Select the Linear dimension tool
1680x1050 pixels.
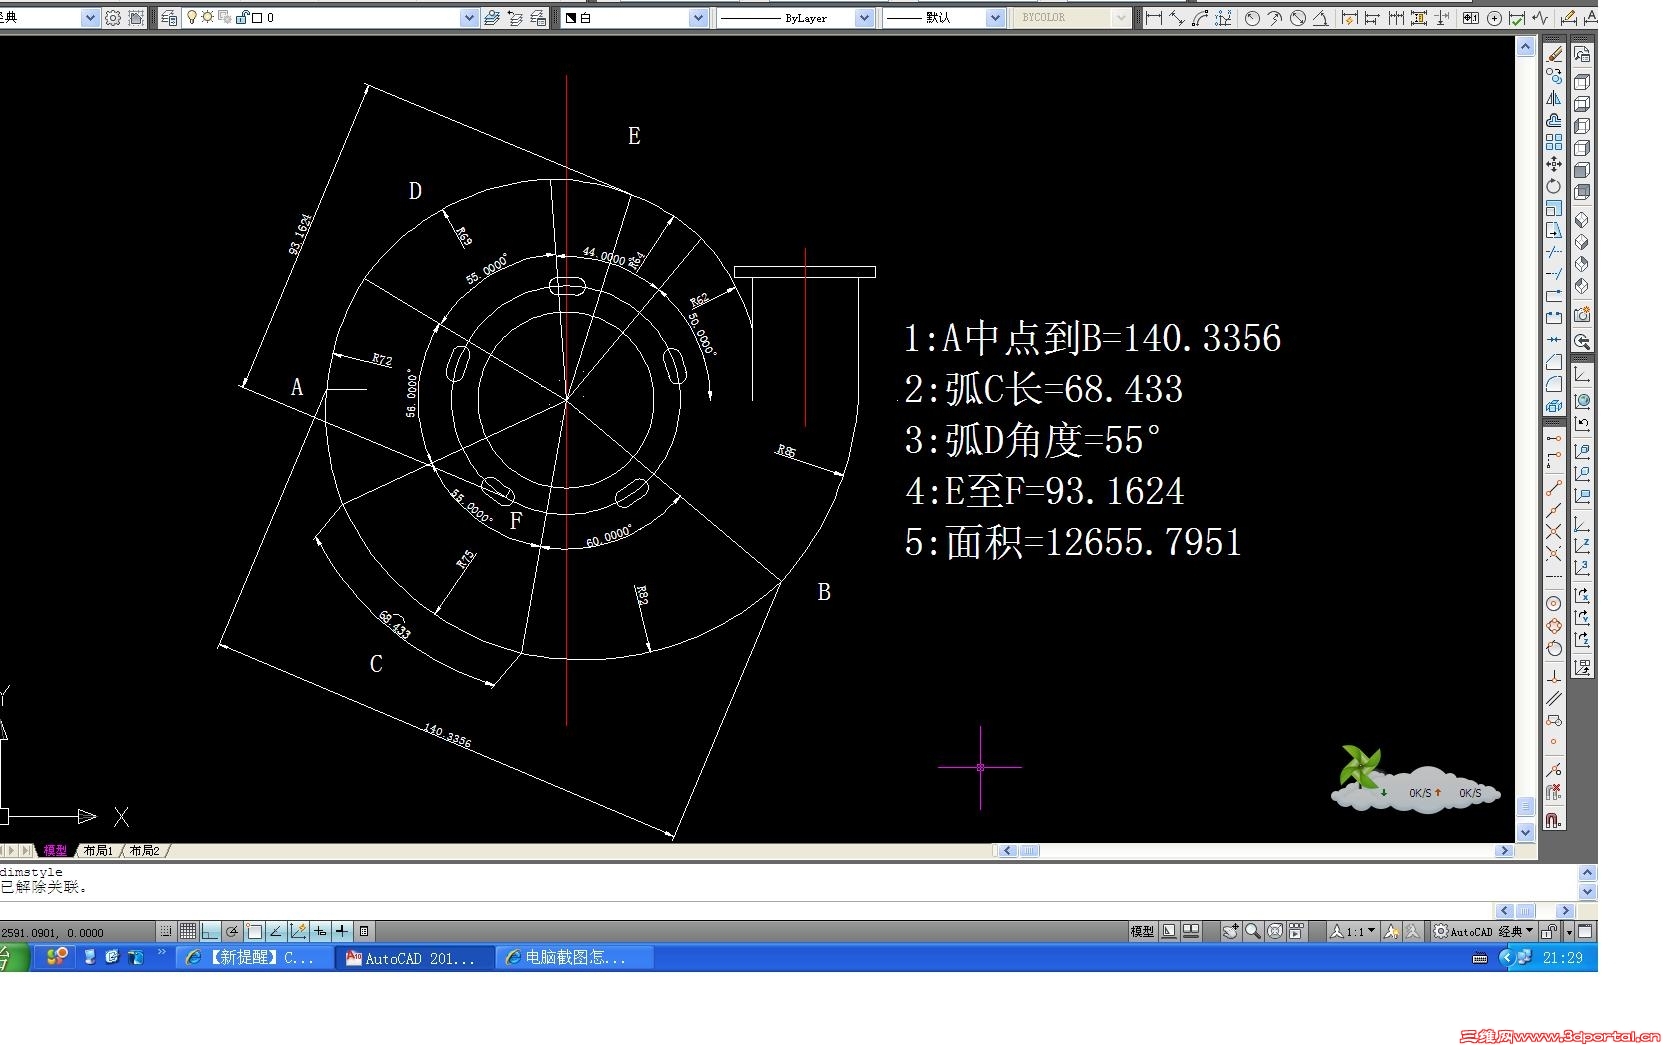(1154, 18)
